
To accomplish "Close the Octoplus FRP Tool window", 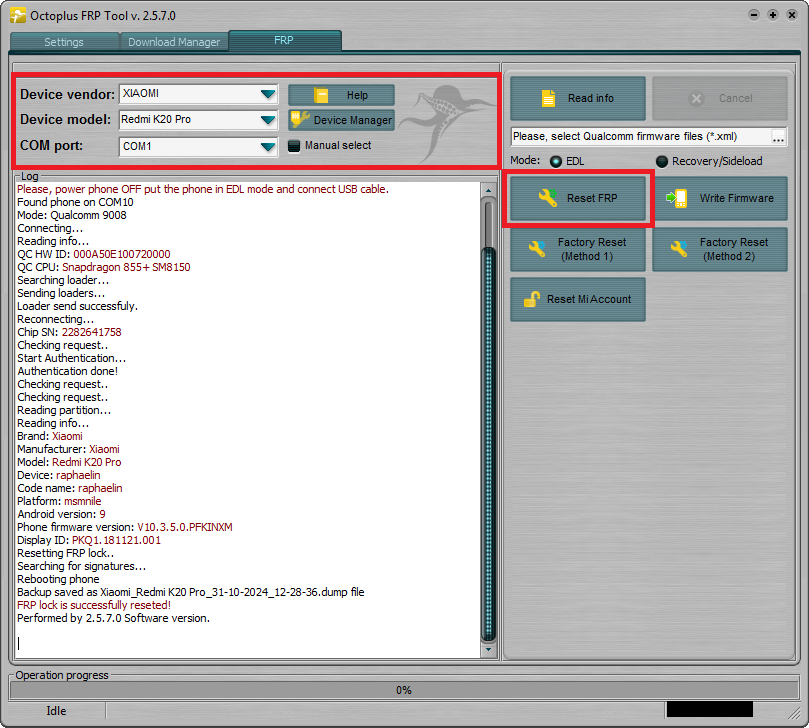I will click(x=791, y=15).
